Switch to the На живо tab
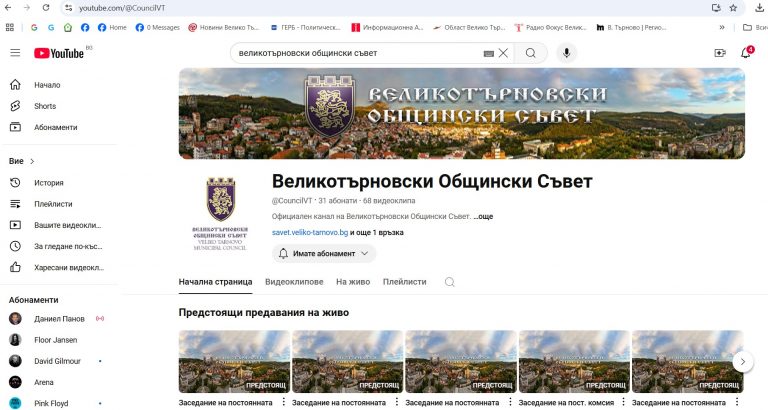This screenshot has width=768, height=410. (x=353, y=283)
